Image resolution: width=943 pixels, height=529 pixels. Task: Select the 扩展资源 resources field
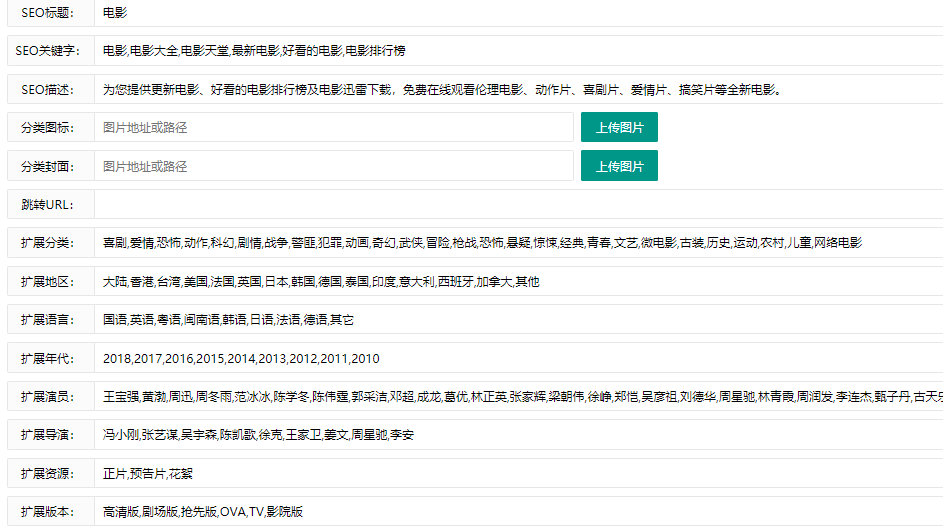[x=518, y=473]
